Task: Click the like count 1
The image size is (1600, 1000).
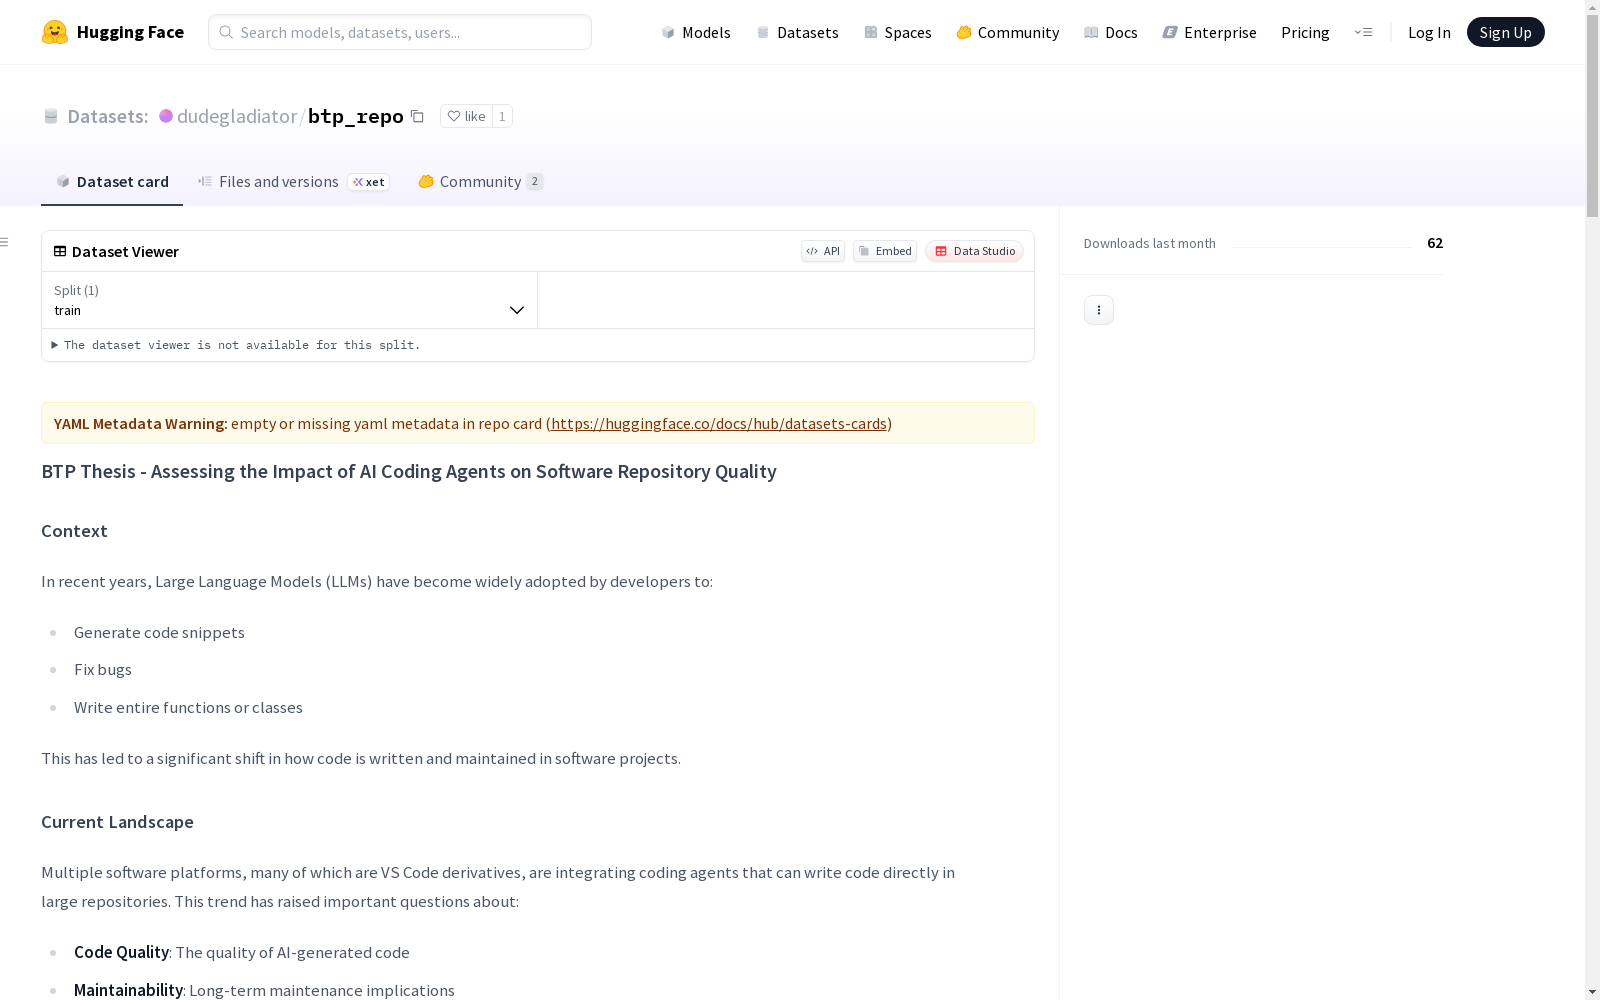Action: pos(502,116)
